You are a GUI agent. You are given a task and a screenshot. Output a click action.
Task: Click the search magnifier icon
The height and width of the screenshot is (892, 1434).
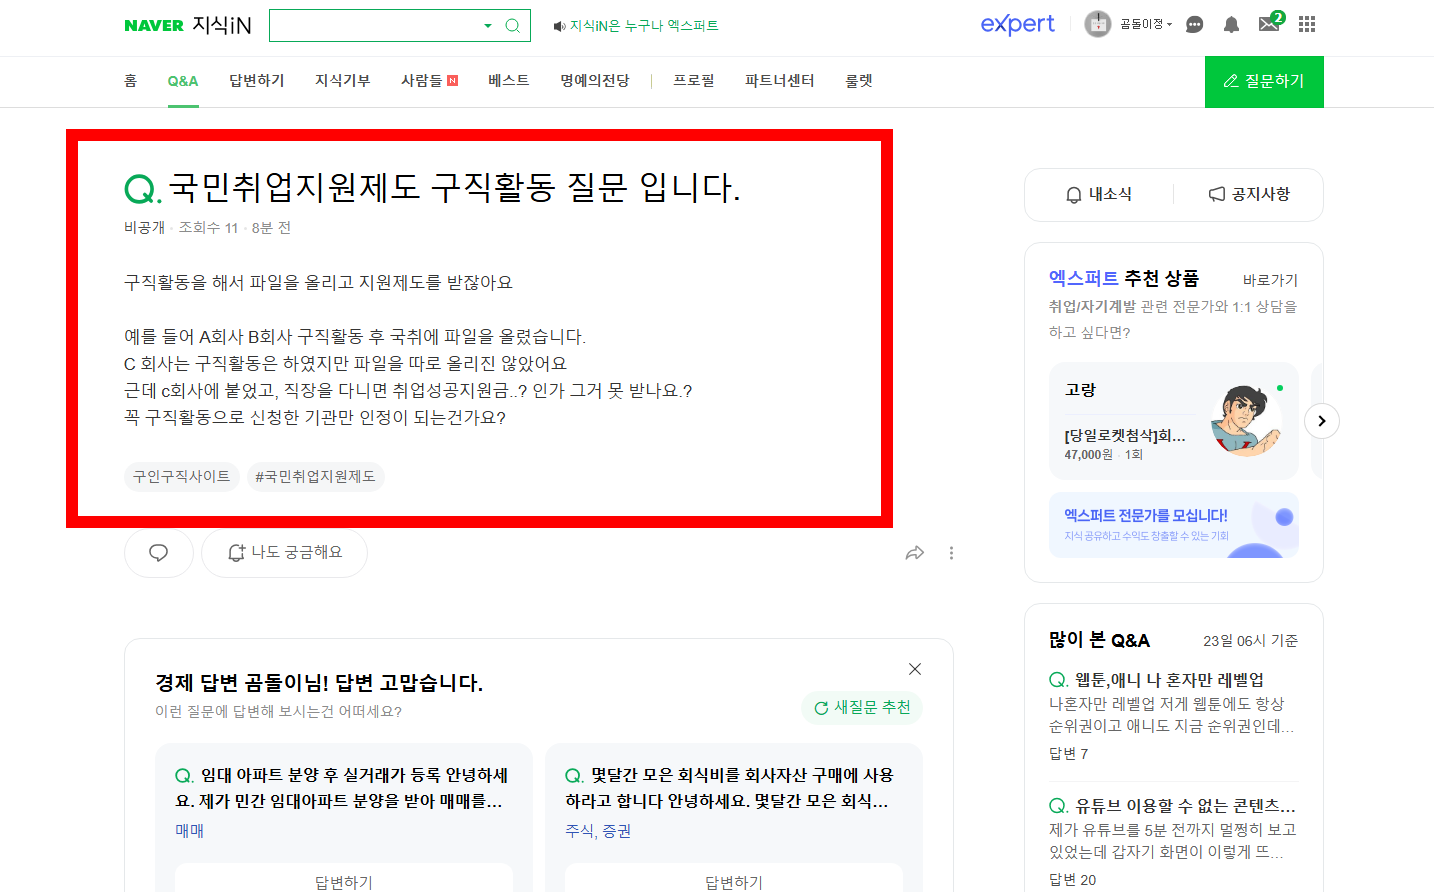[512, 26]
